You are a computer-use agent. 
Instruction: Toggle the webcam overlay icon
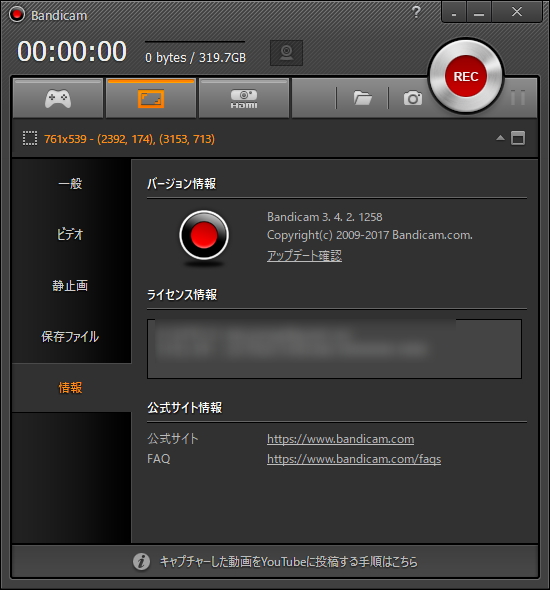pyautogui.click(x=286, y=53)
